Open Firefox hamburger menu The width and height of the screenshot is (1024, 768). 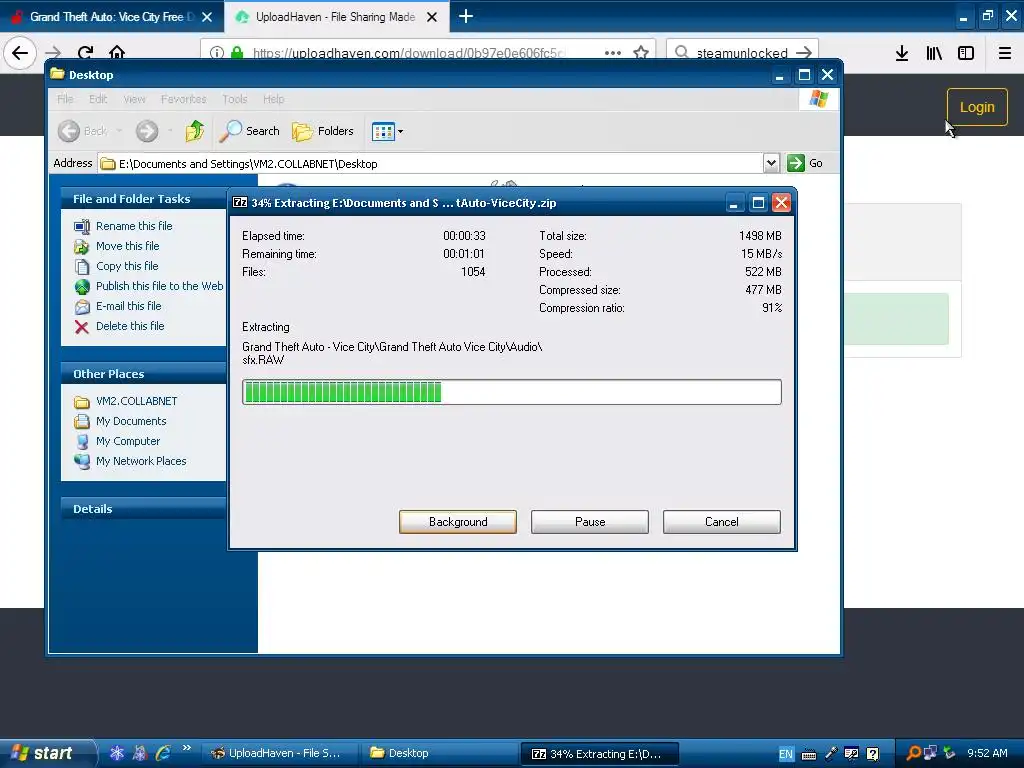point(1005,53)
